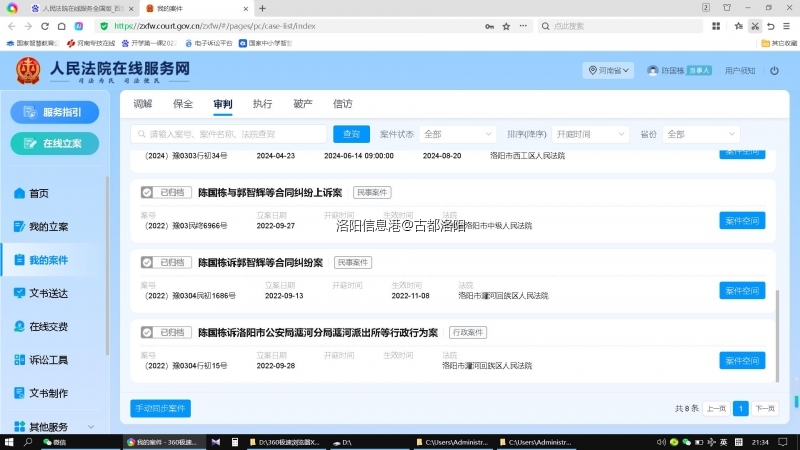Viewport: 800px width, 450px height.
Task: Open 微信 from the taskbar
Action: point(55,442)
